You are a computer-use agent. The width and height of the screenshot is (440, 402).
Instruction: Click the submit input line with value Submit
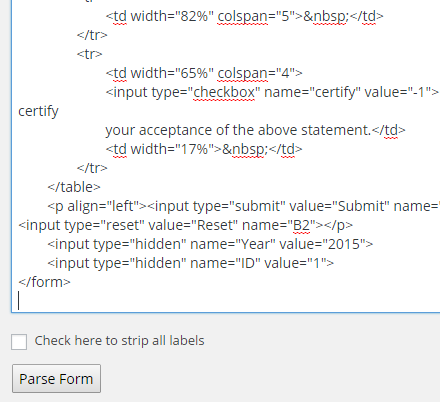click(x=244, y=206)
